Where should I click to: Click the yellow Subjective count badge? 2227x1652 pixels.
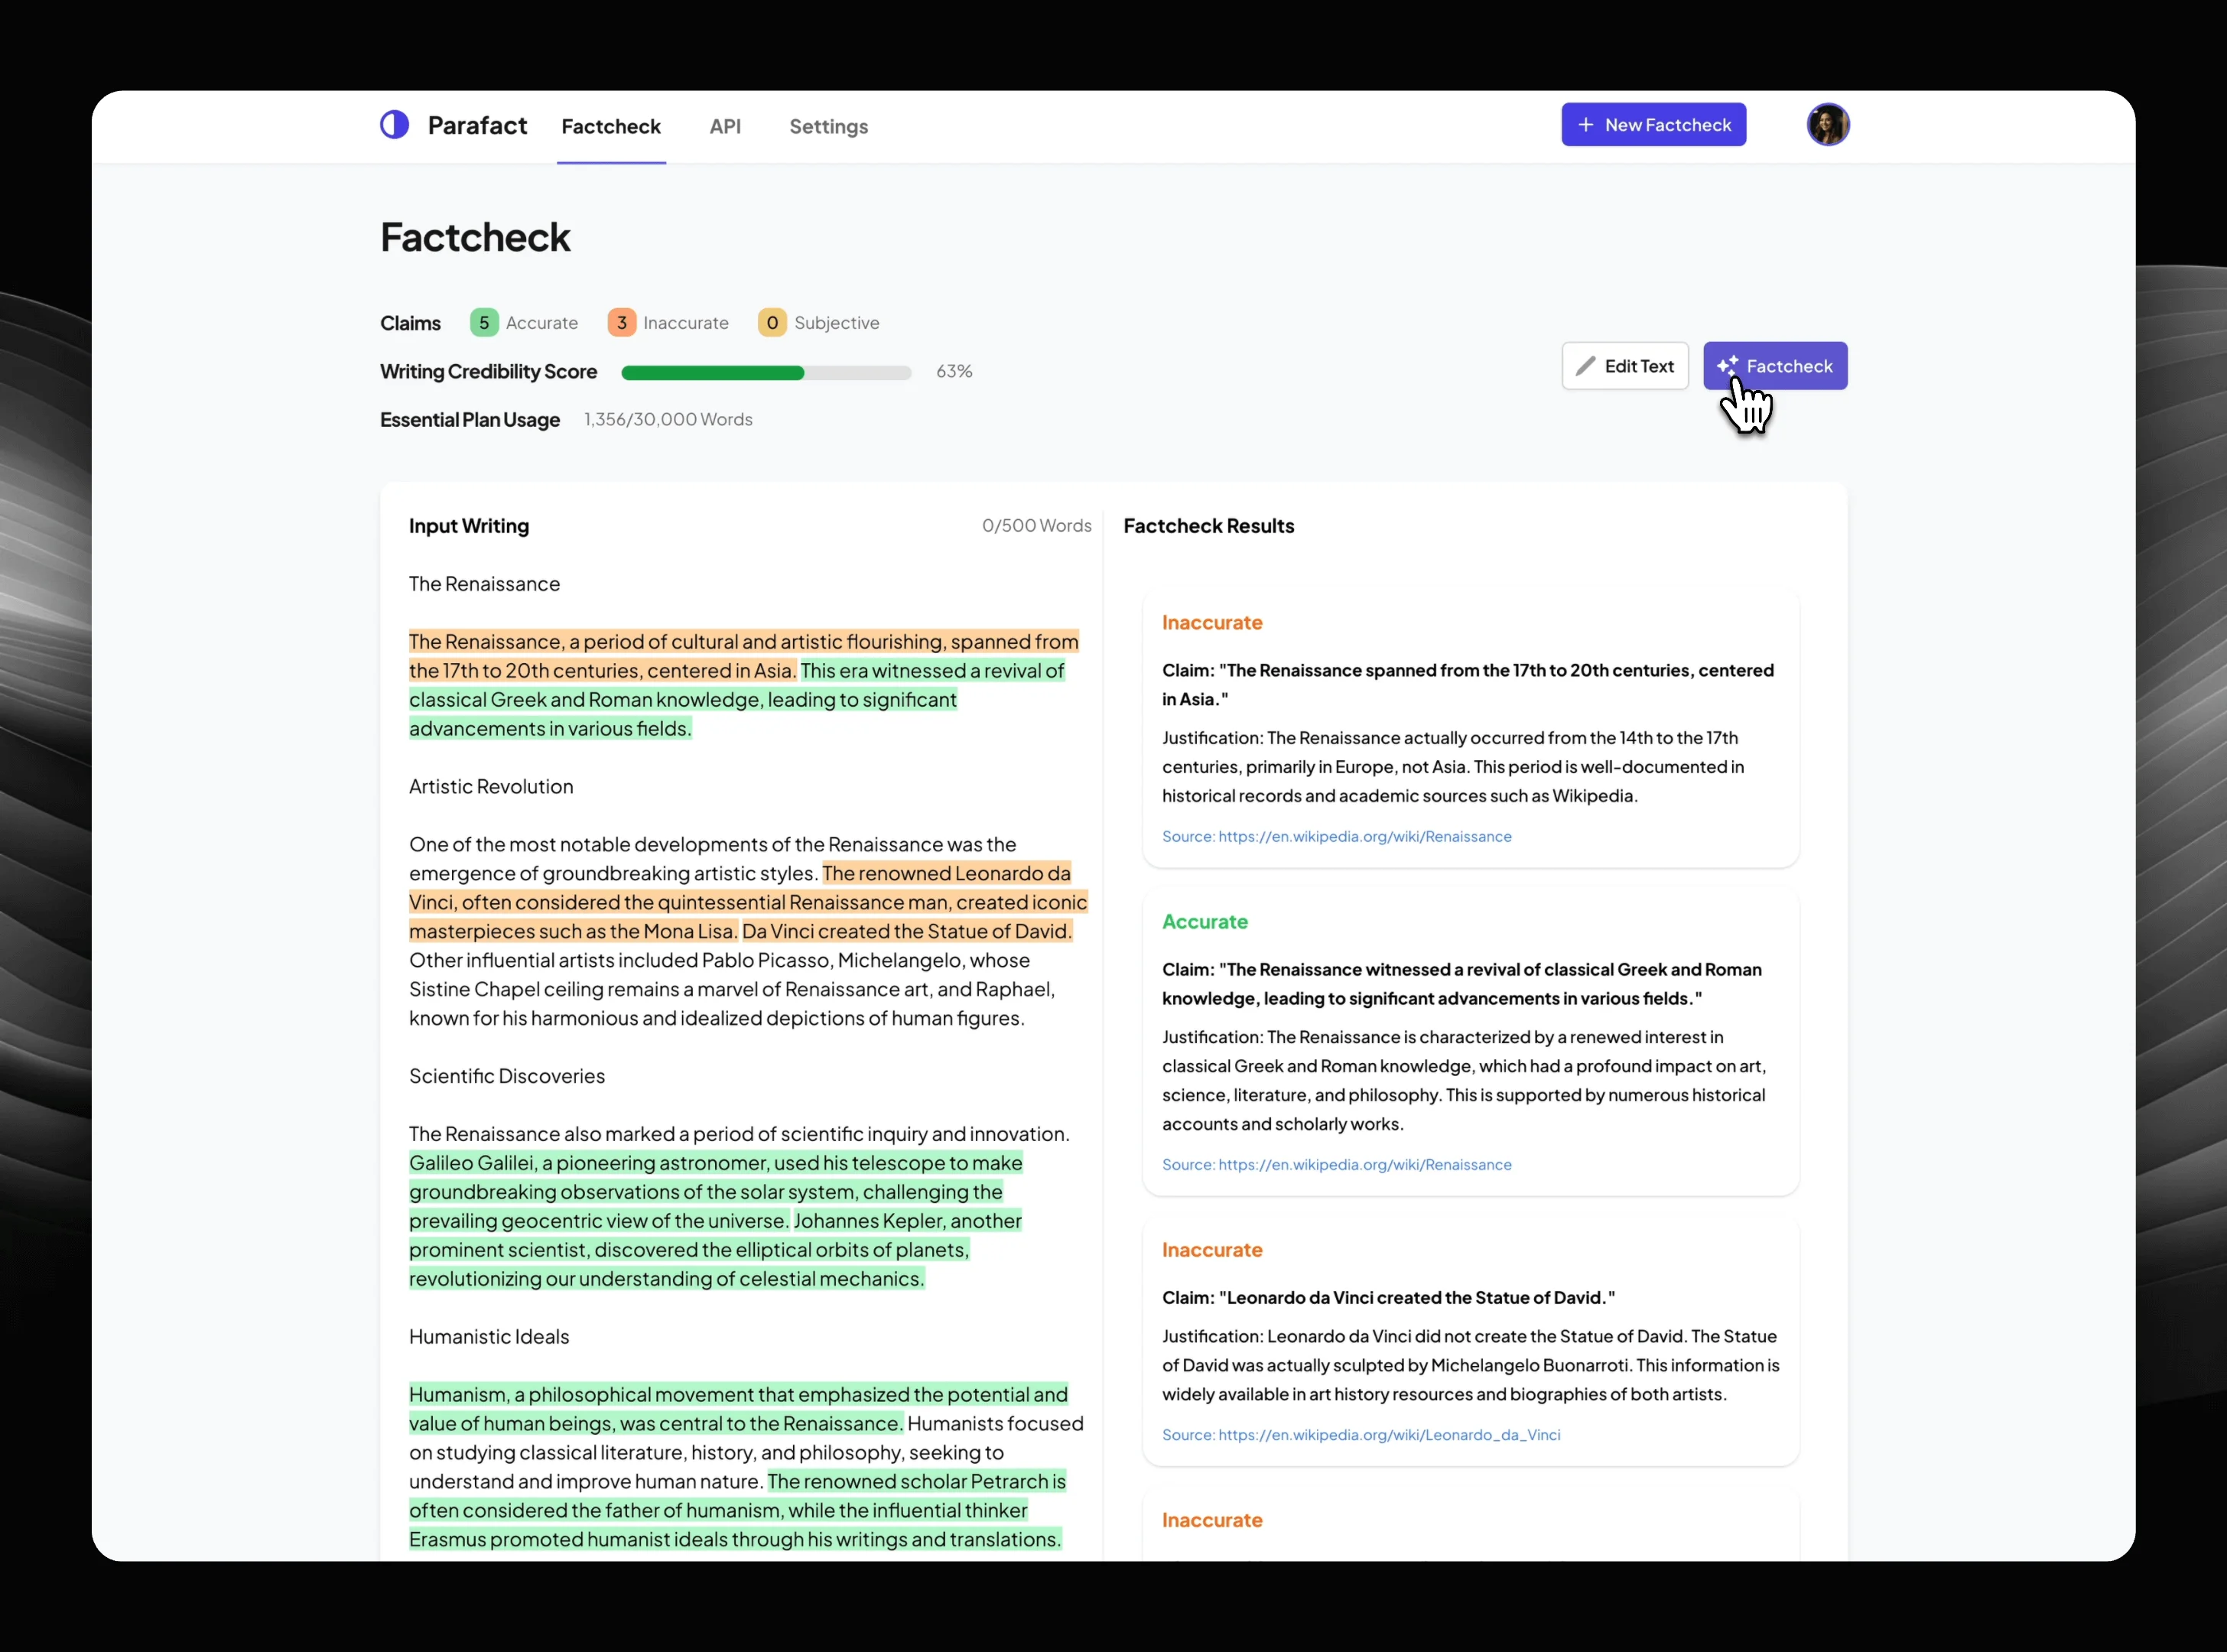click(771, 323)
